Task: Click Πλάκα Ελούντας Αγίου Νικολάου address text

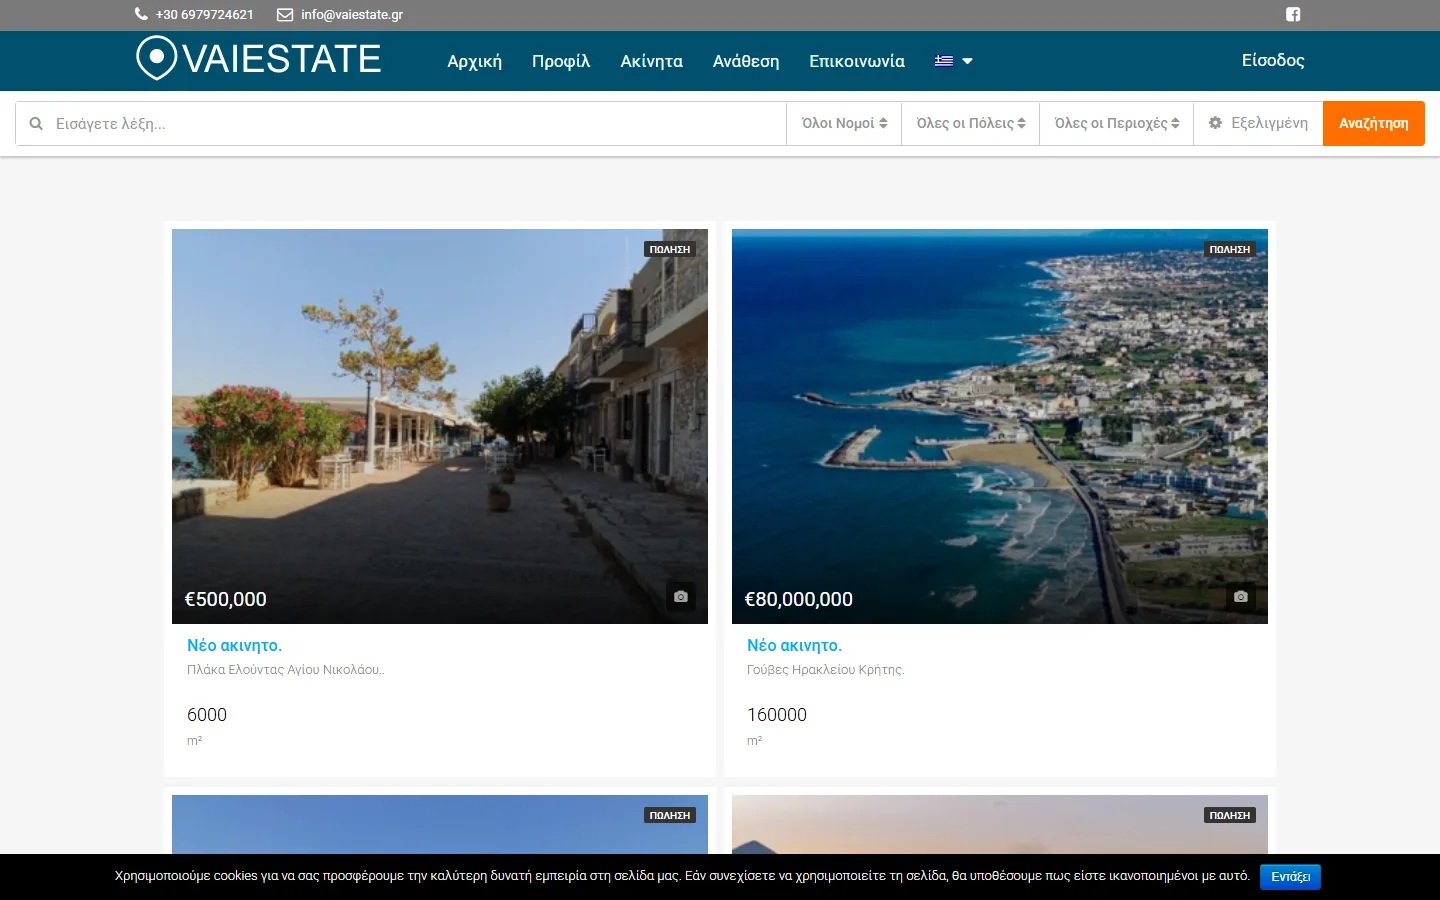Action: (x=285, y=670)
